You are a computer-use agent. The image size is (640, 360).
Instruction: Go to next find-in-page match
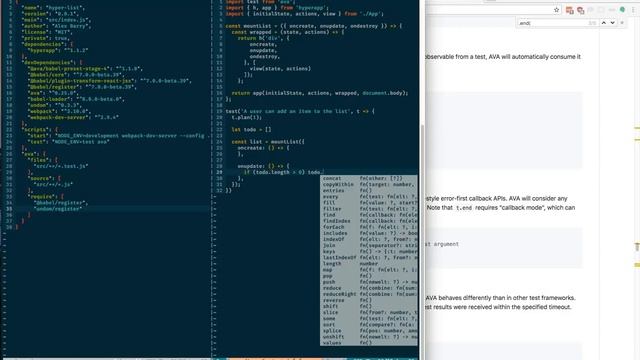click(612, 23)
